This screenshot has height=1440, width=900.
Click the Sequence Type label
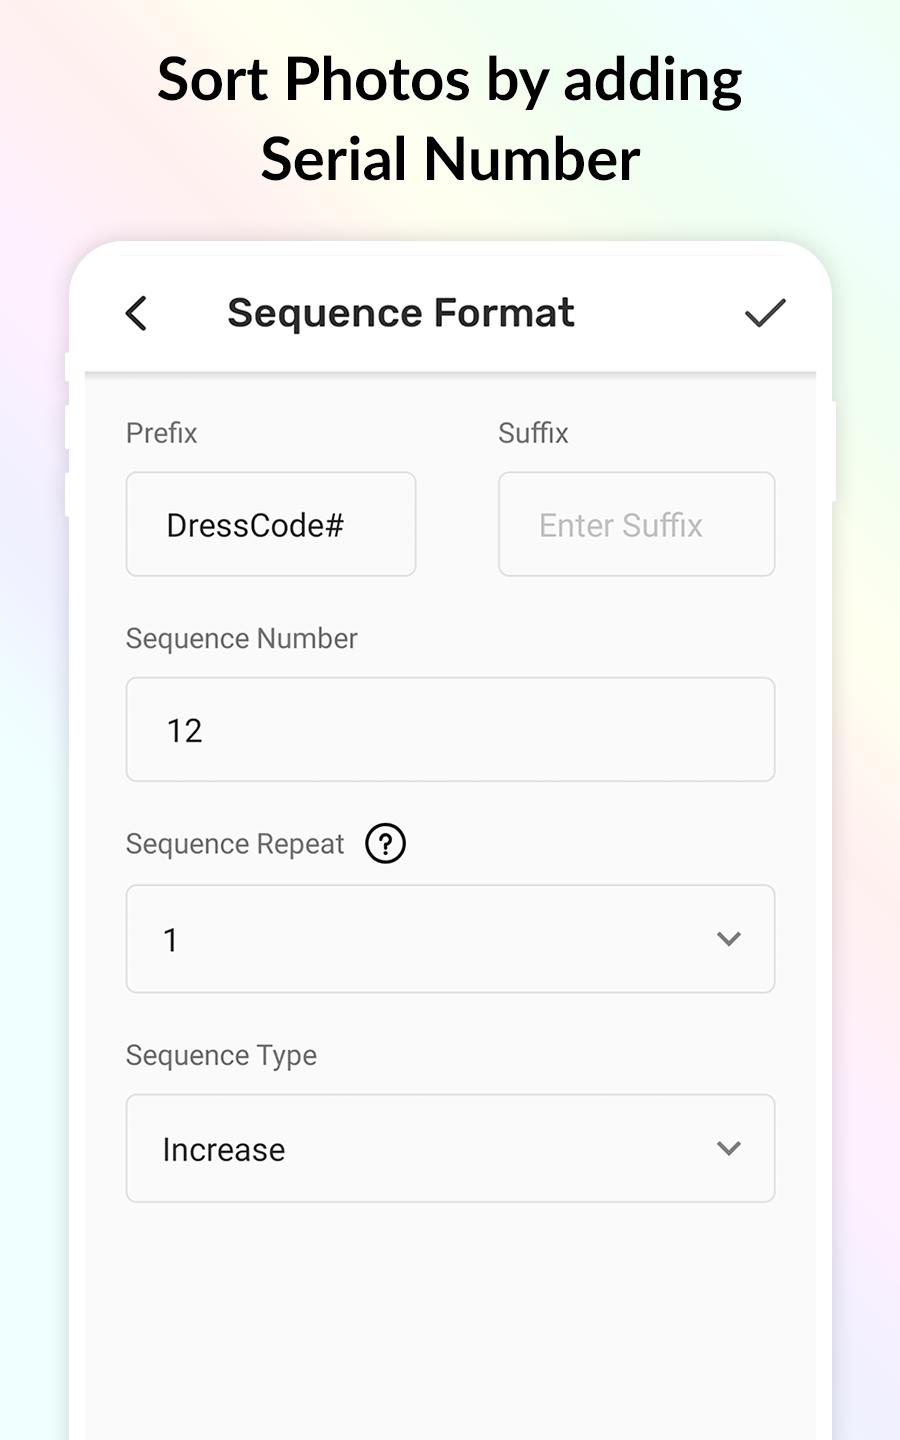pyautogui.click(x=221, y=1056)
